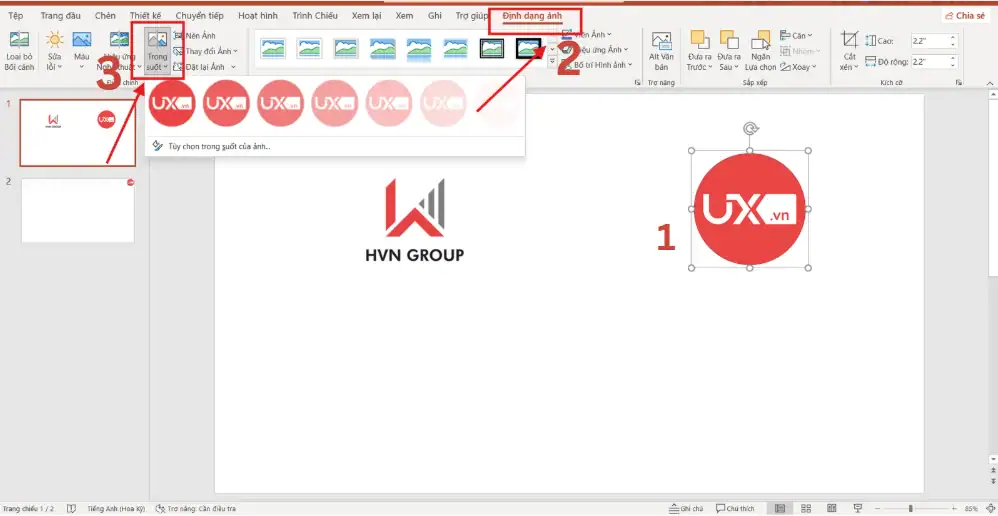Open the Tệp tab

click(x=15, y=15)
